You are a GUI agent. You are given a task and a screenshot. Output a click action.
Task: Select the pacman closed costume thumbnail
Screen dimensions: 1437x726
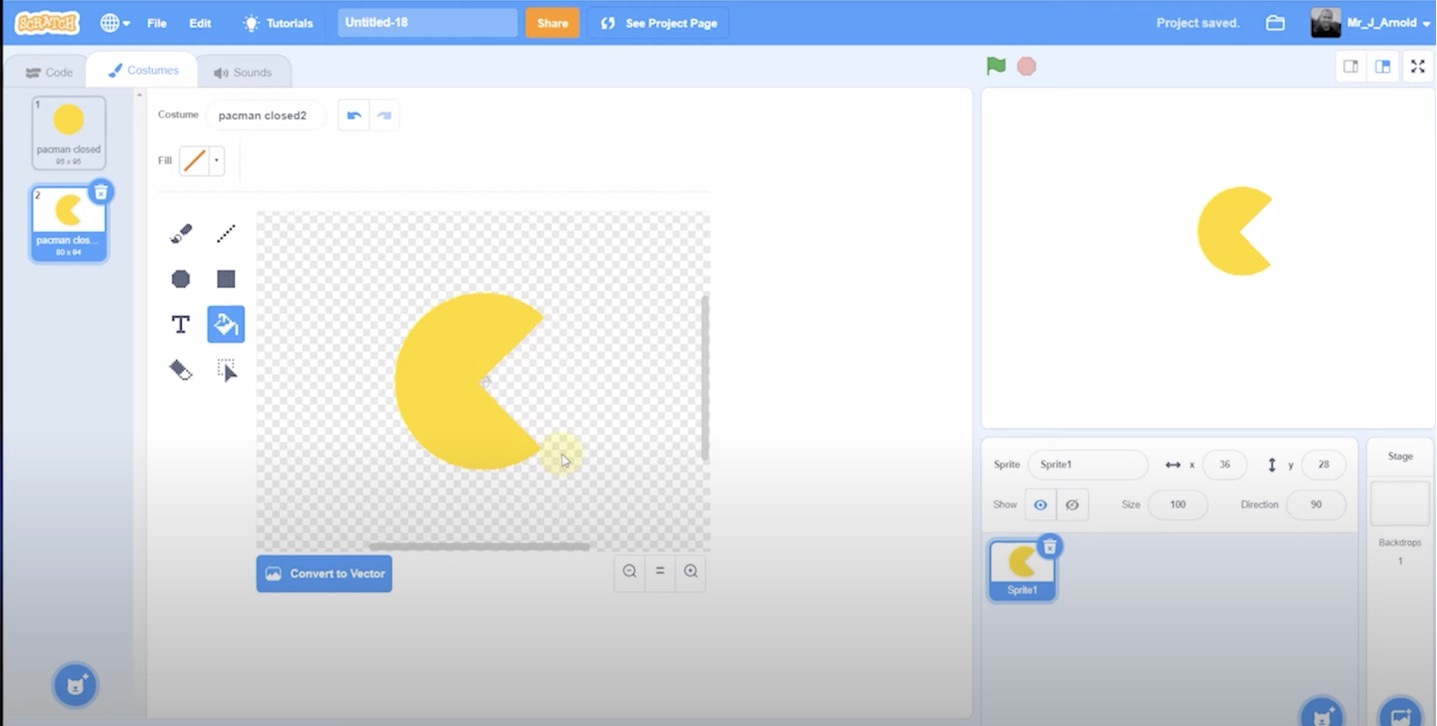click(x=69, y=133)
